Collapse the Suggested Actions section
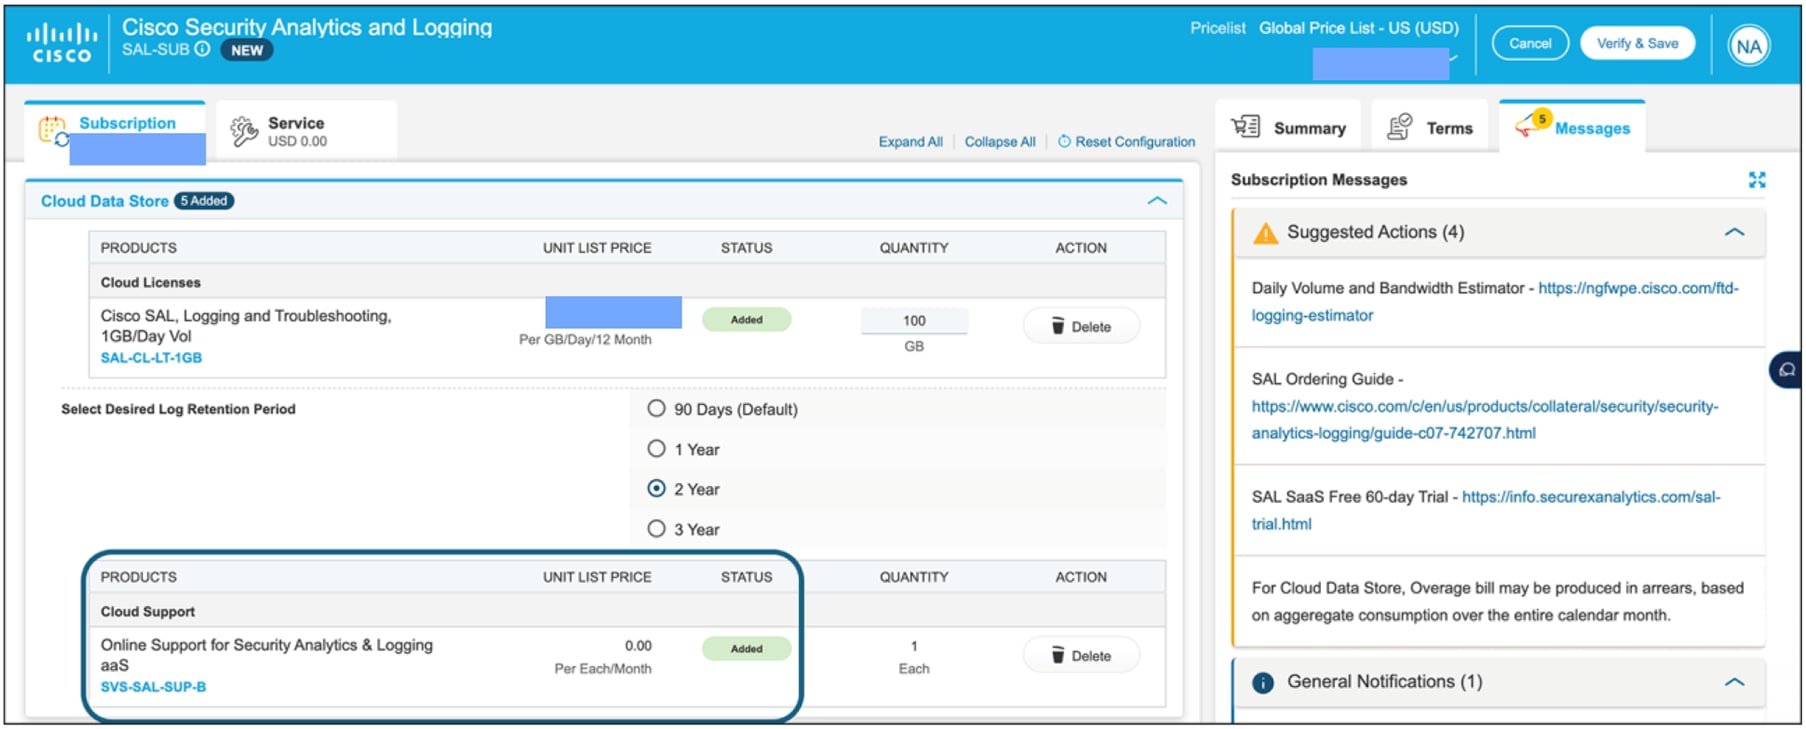The image size is (1806, 729). (x=1734, y=232)
